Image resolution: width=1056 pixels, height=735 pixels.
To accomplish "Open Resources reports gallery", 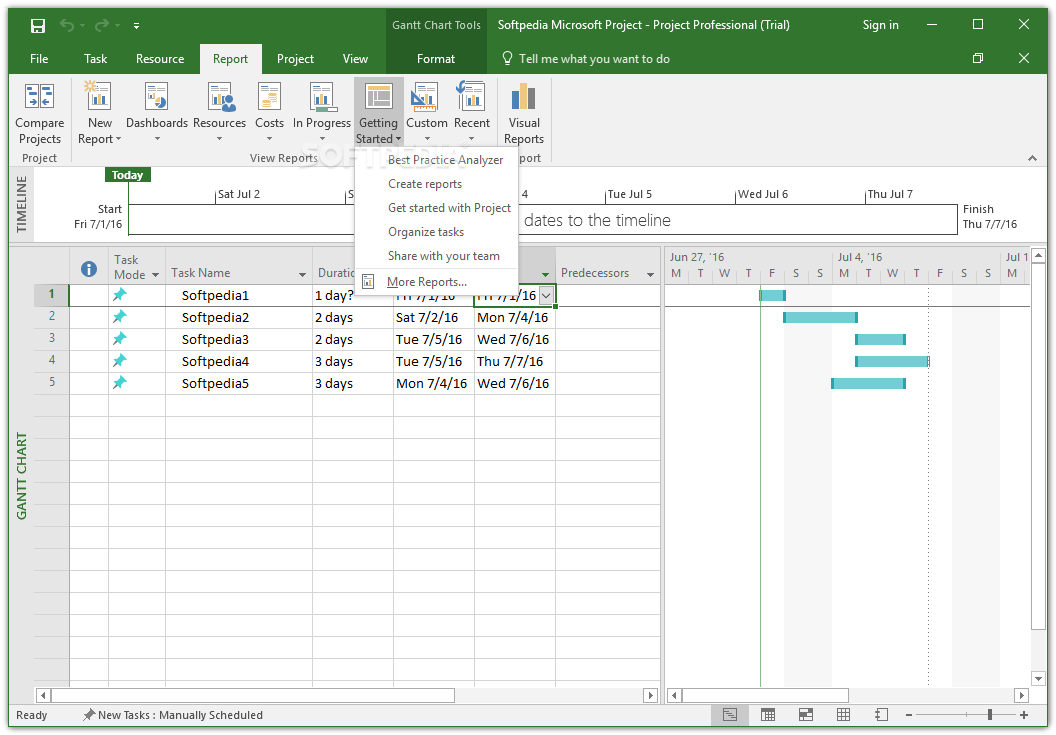I will click(x=220, y=113).
